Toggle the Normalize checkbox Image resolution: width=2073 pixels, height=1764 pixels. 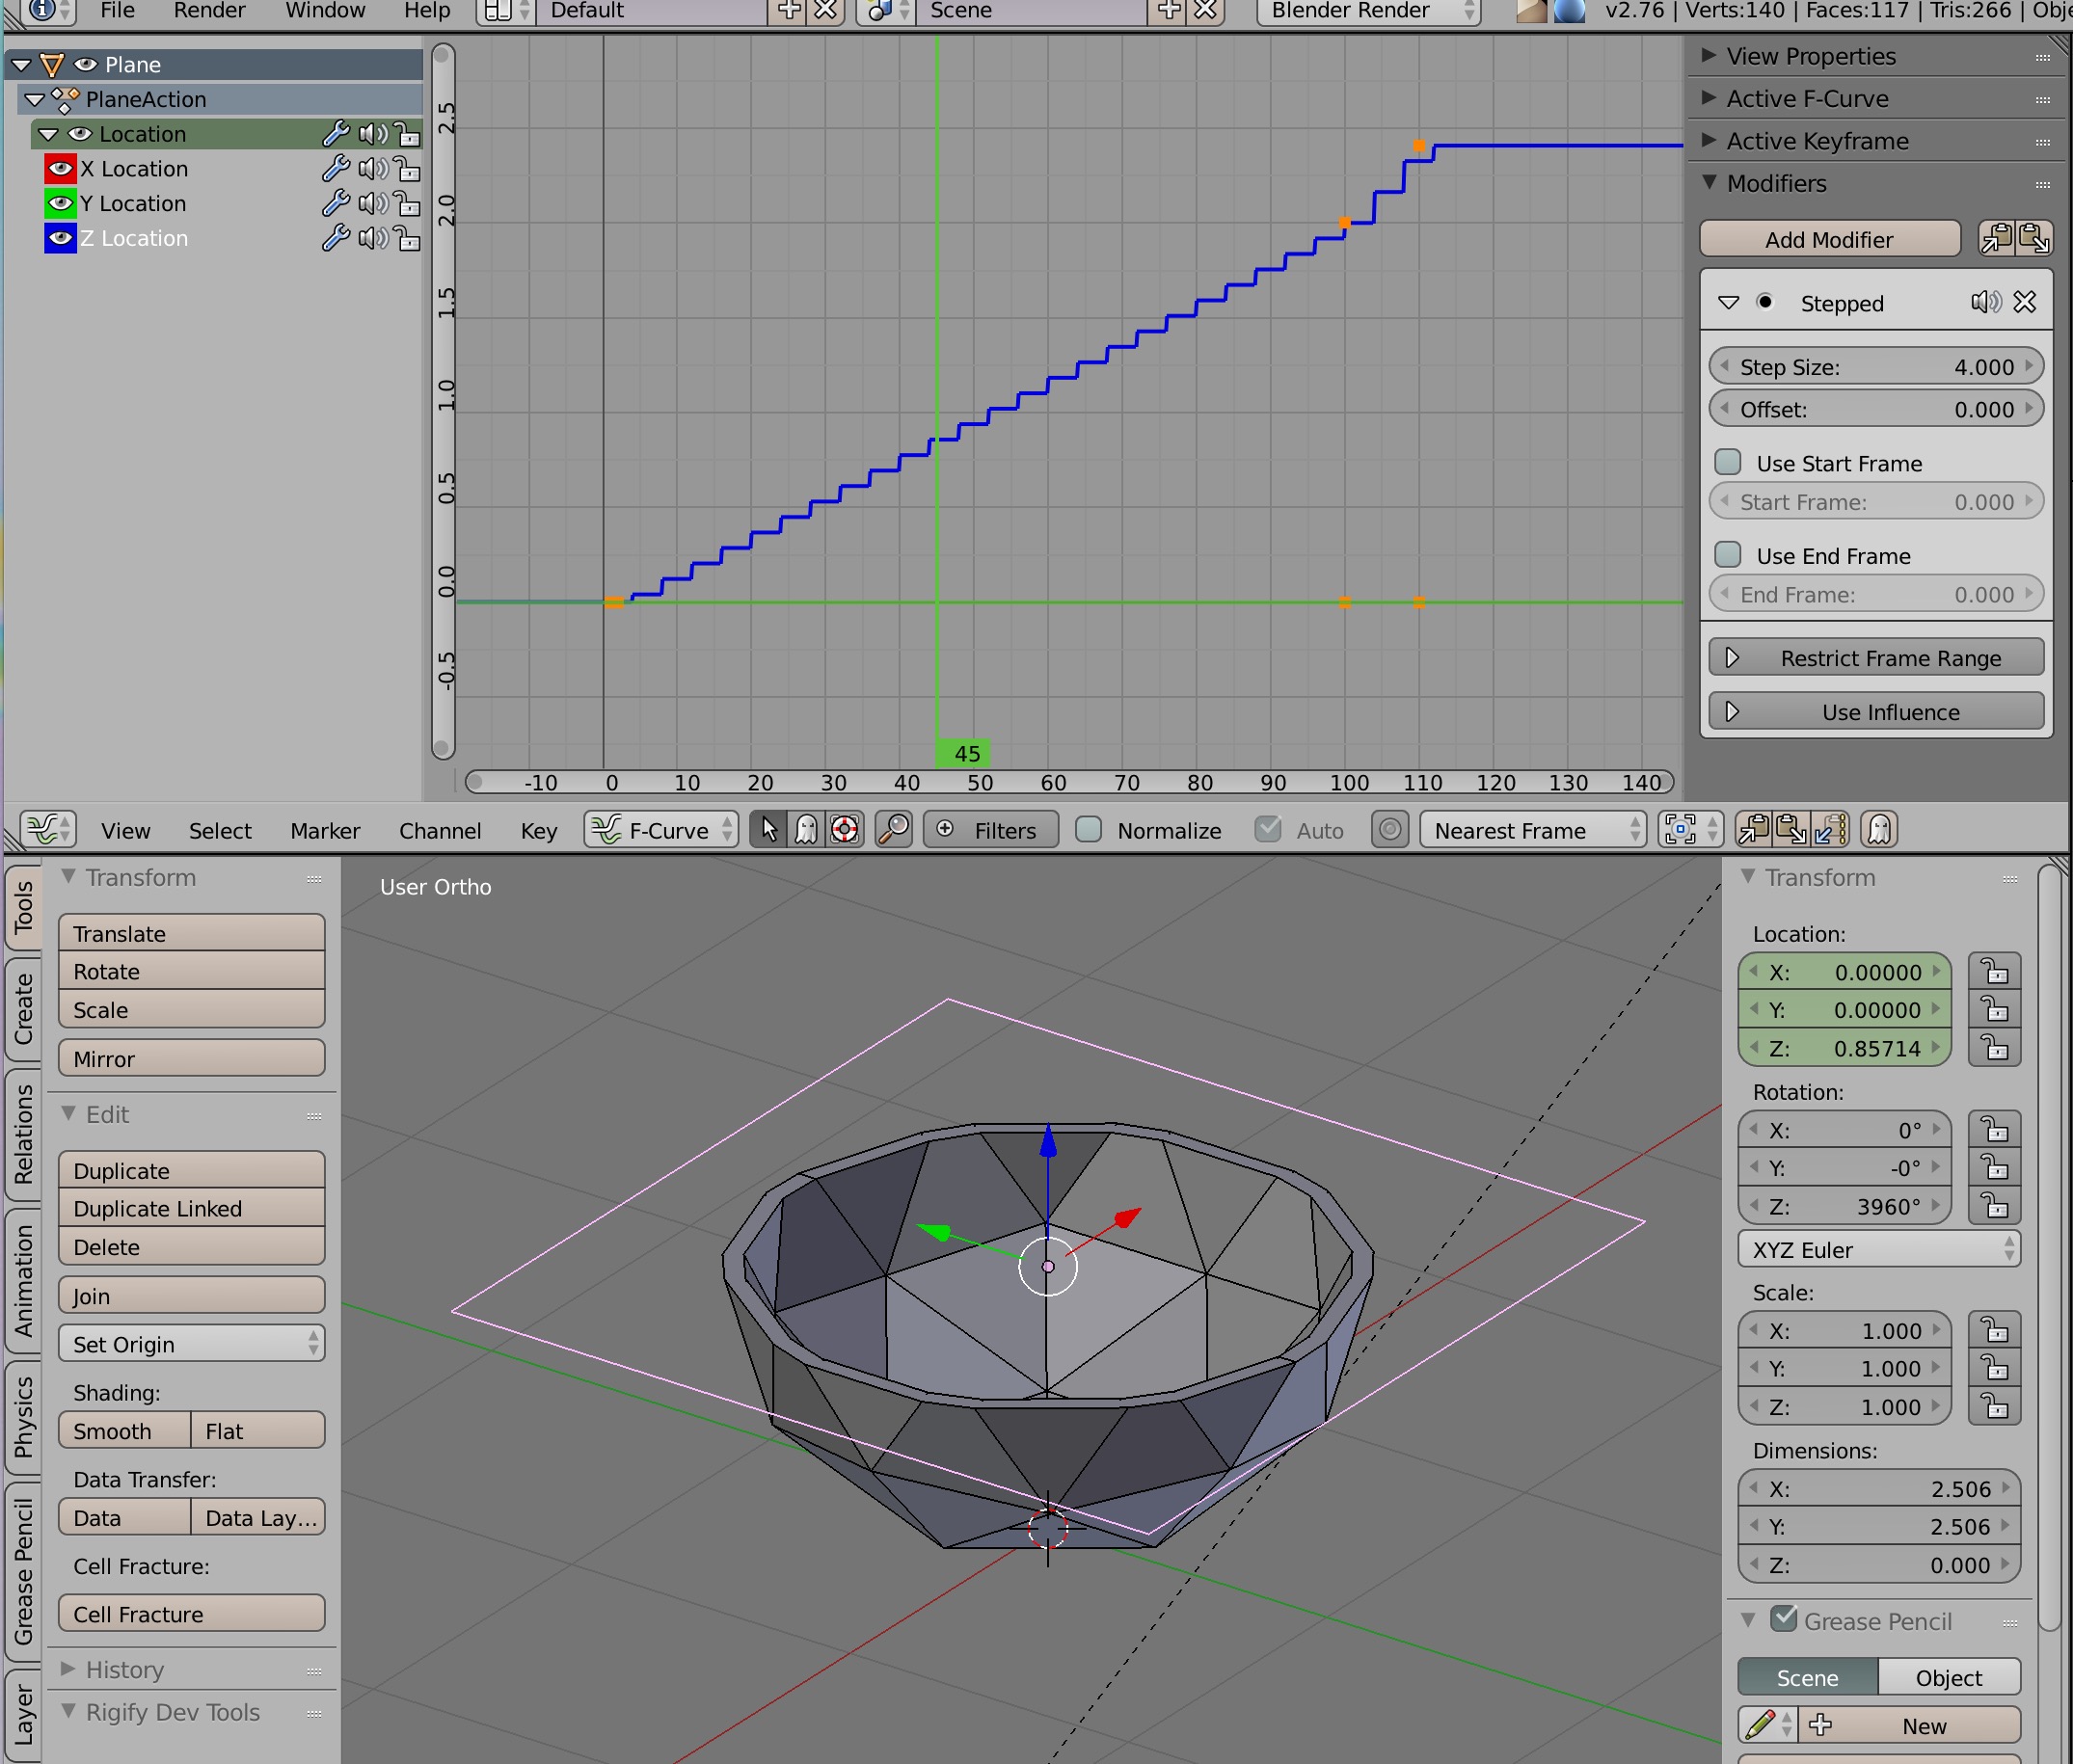[x=1089, y=830]
